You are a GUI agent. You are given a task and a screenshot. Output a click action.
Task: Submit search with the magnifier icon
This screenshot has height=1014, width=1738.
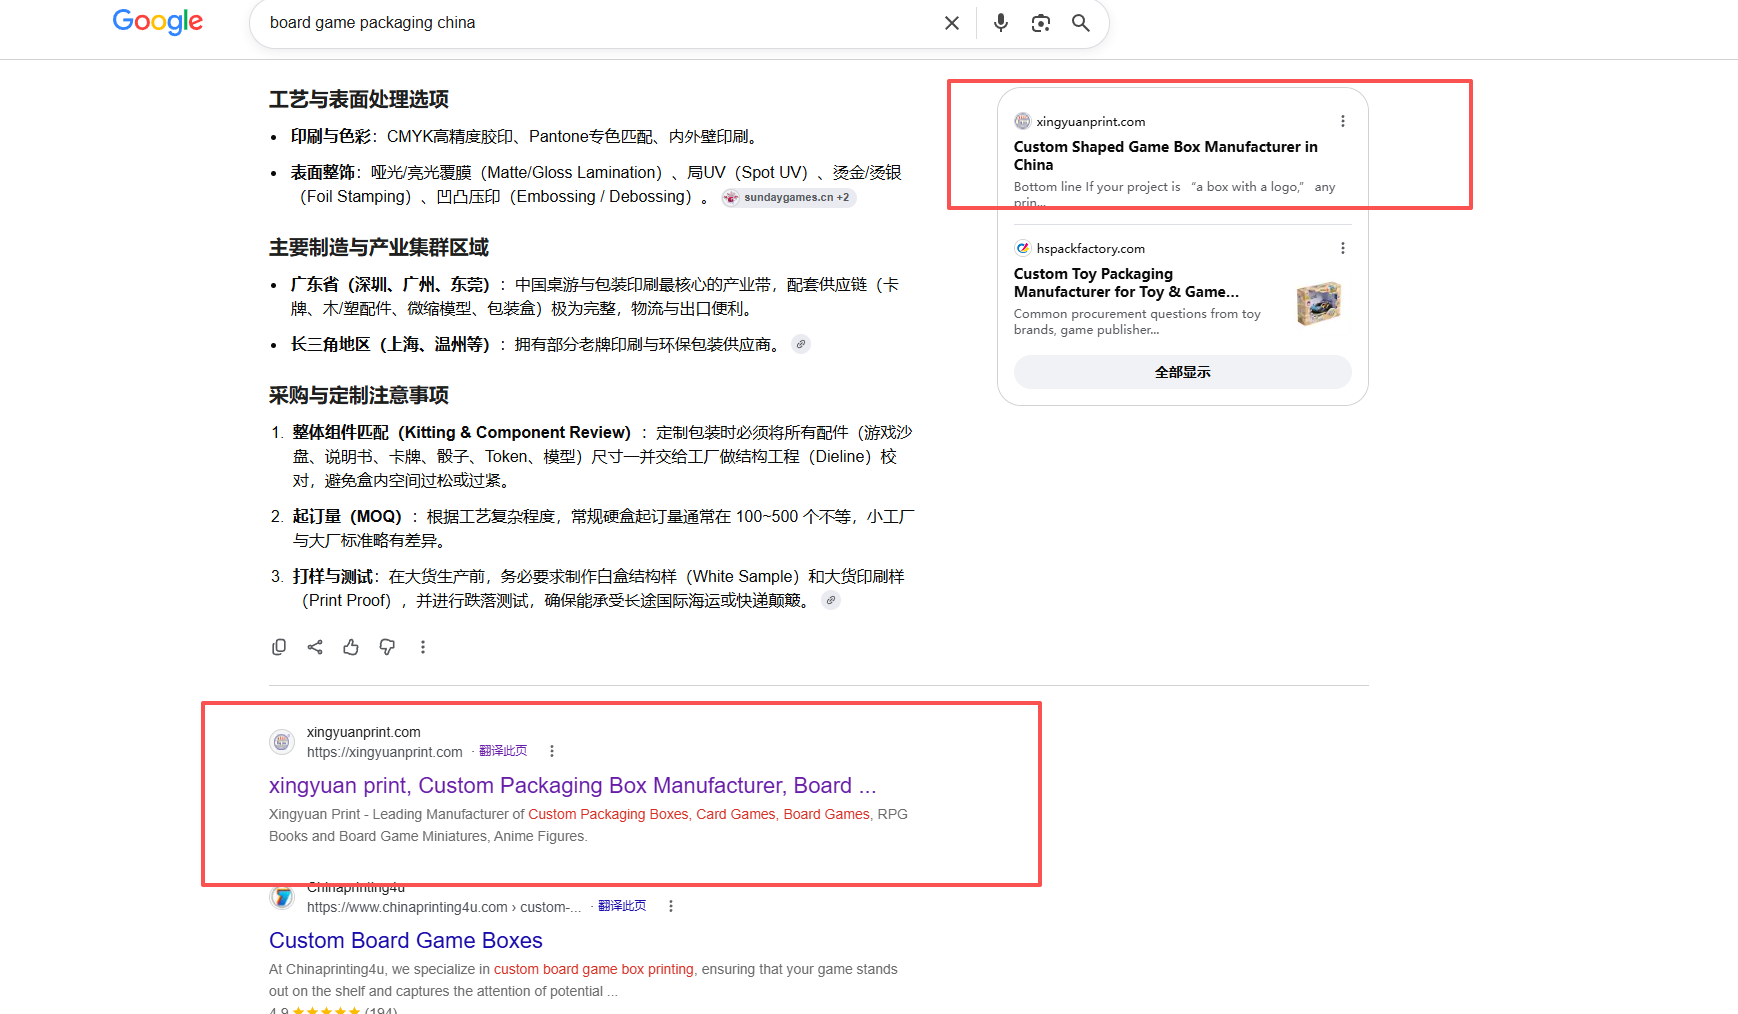click(x=1081, y=23)
